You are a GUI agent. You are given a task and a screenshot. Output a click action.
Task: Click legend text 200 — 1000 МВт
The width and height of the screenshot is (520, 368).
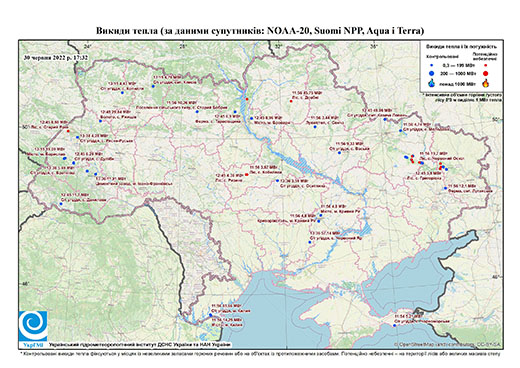tap(458, 73)
